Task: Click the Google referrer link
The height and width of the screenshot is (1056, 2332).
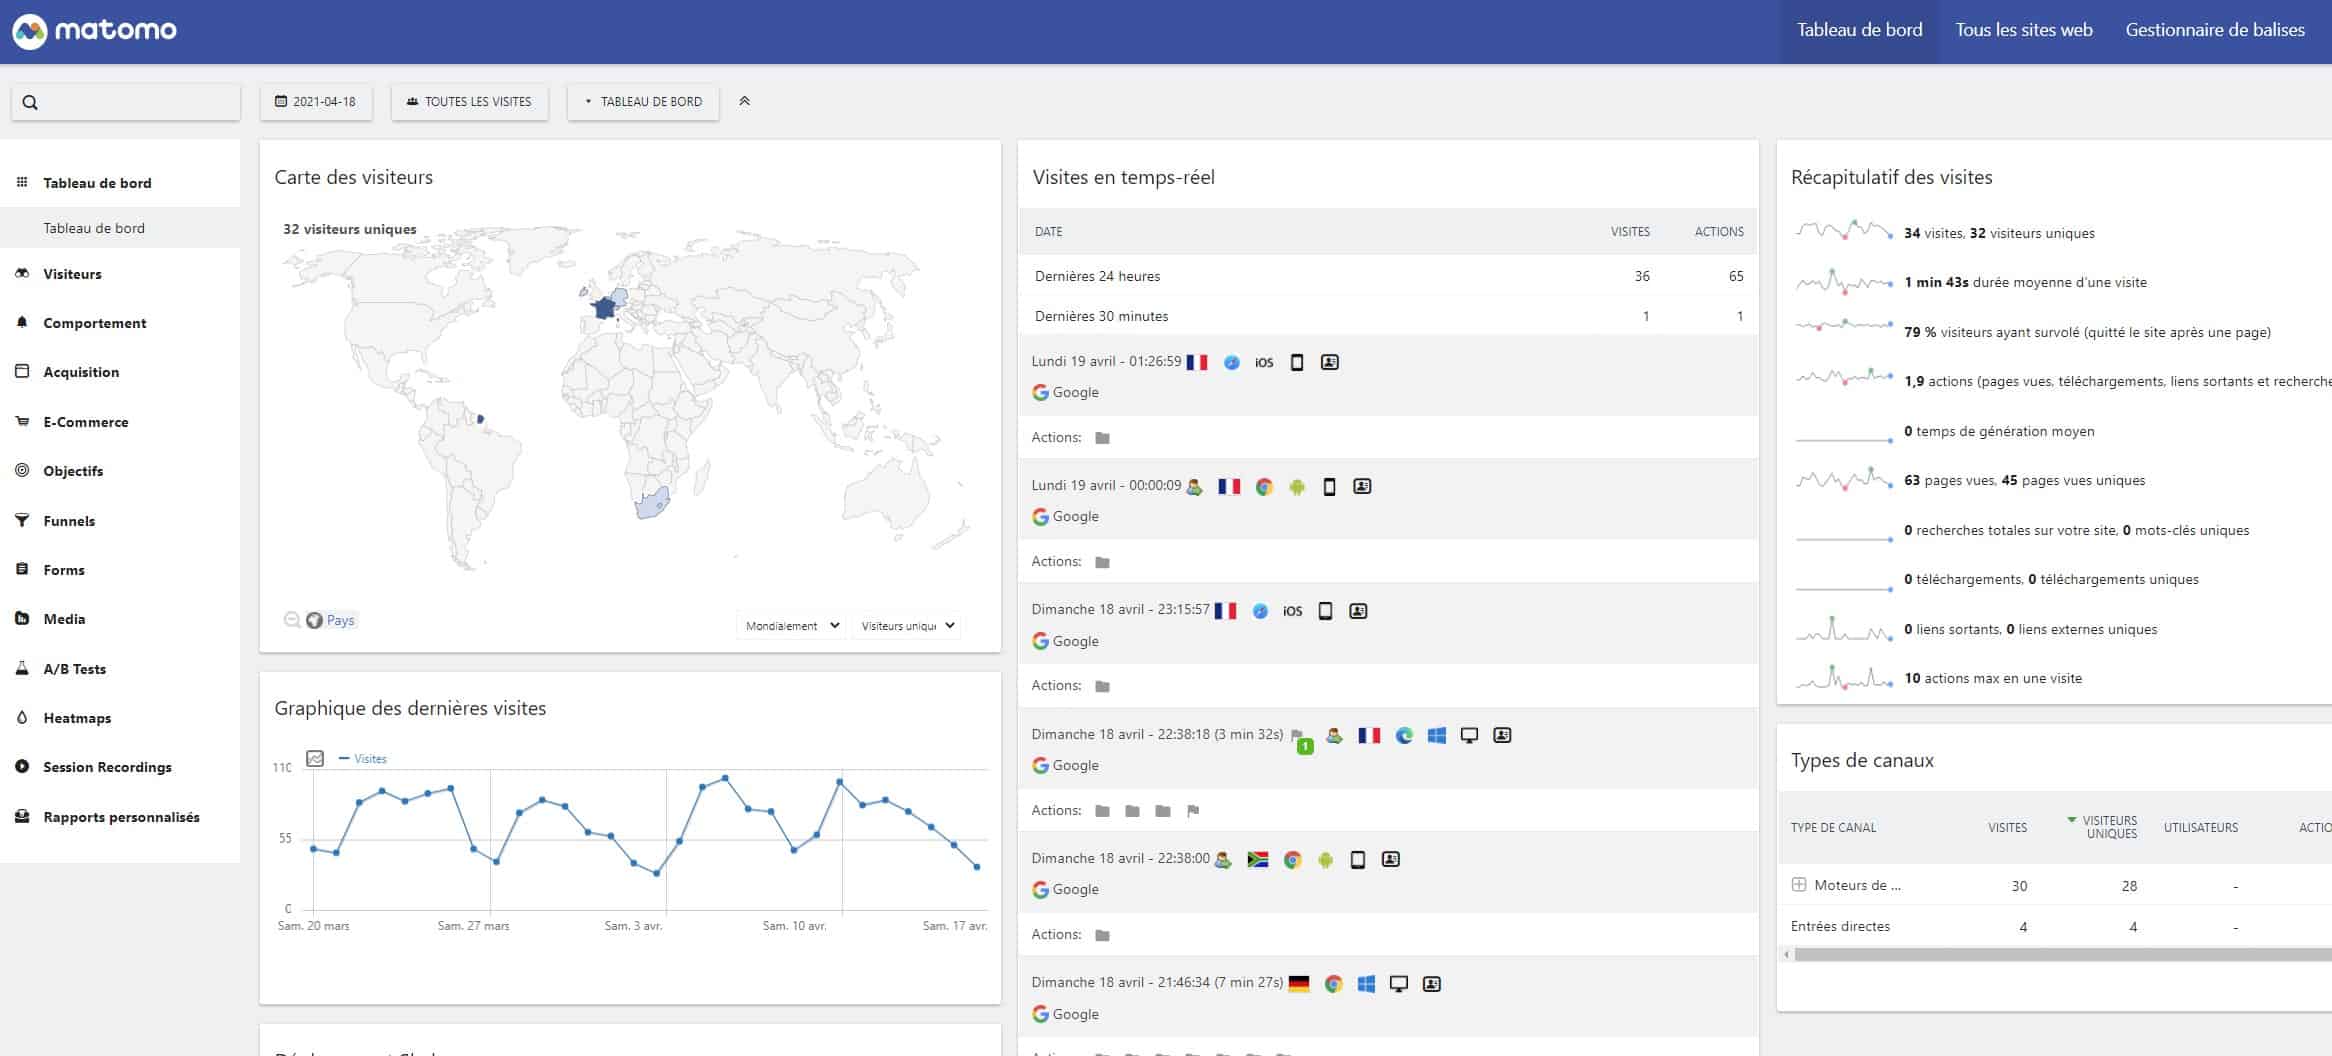Action: pos(1075,392)
